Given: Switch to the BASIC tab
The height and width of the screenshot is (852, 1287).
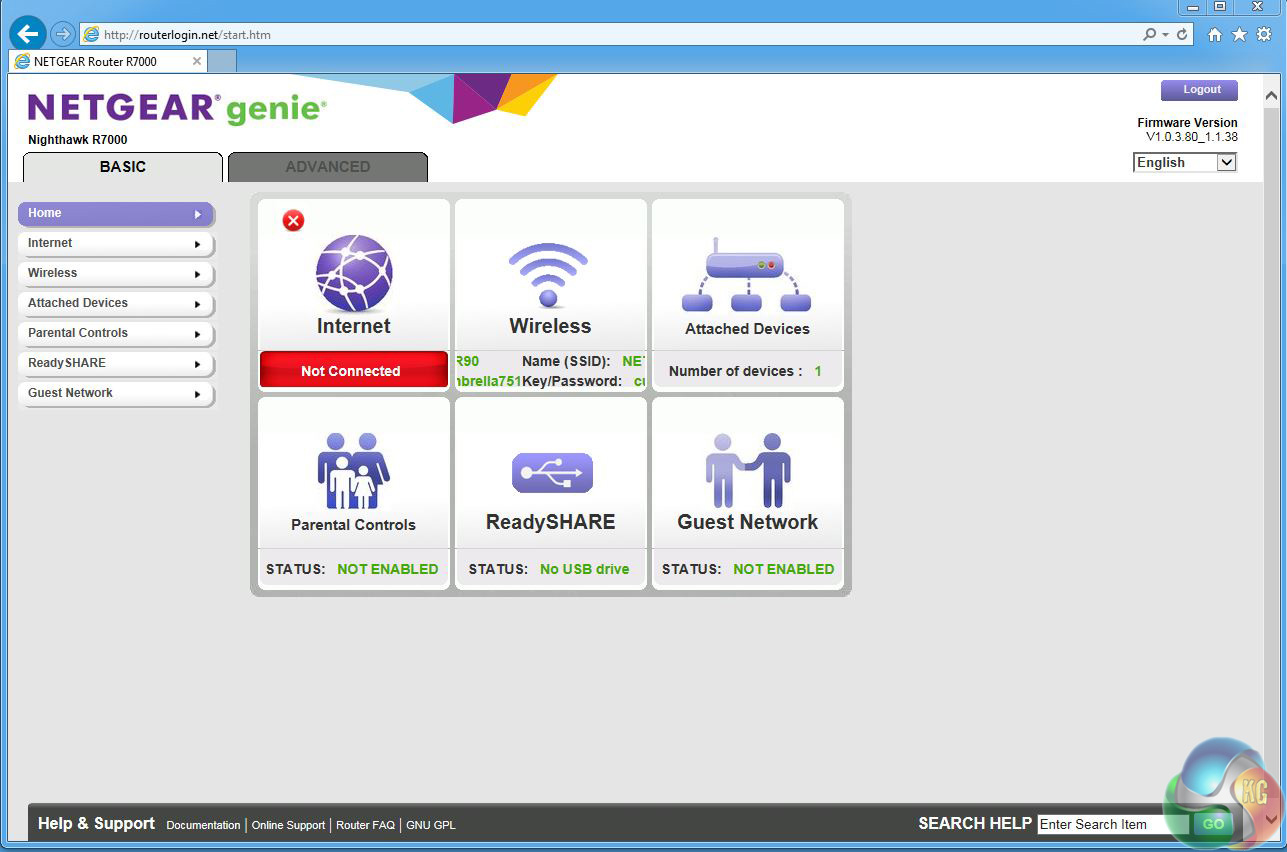Looking at the screenshot, I should (x=123, y=167).
